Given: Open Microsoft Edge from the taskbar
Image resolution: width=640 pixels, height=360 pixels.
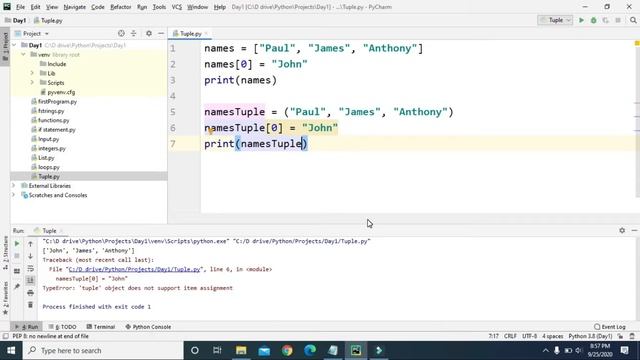Looking at the screenshot, I should (310, 350).
